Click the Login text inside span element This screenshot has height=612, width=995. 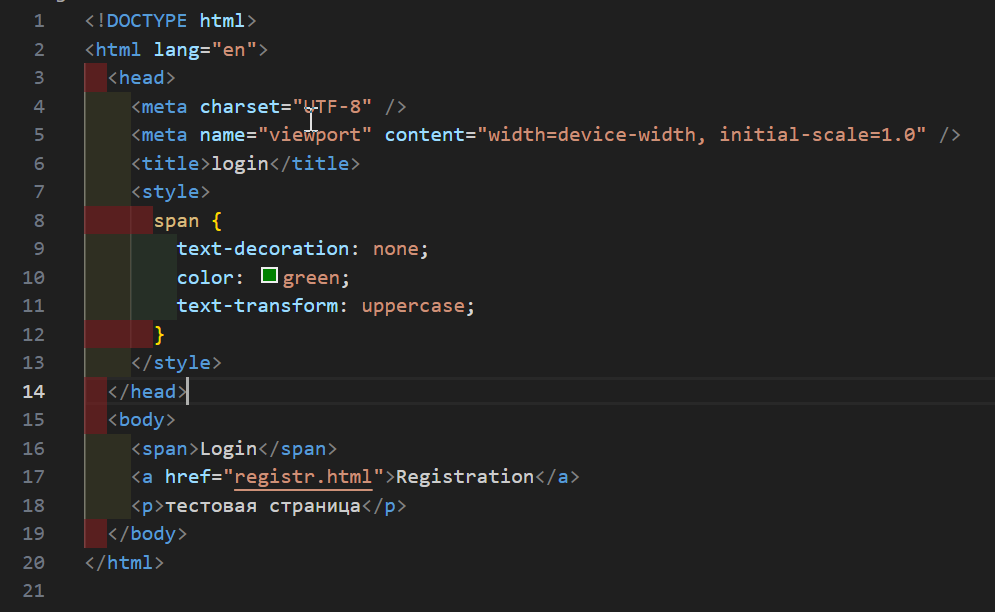pos(230,449)
